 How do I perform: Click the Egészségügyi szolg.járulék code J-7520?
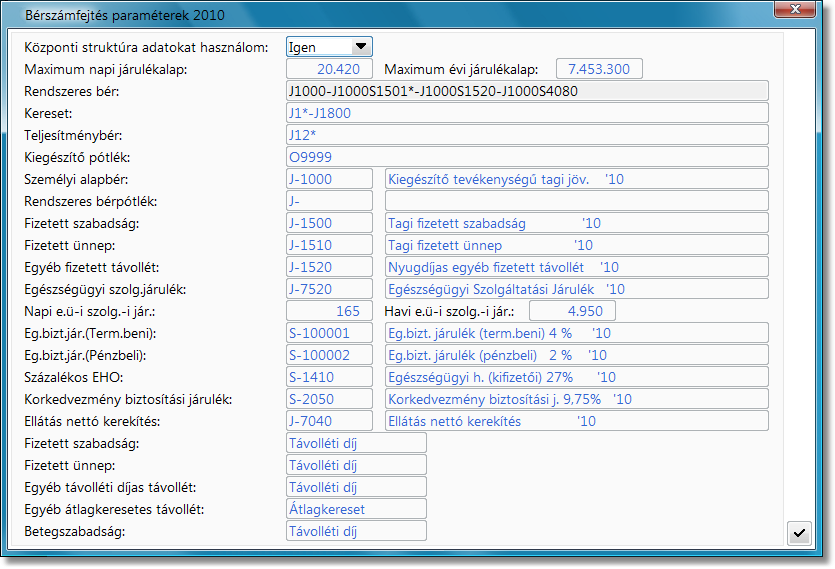tap(329, 289)
